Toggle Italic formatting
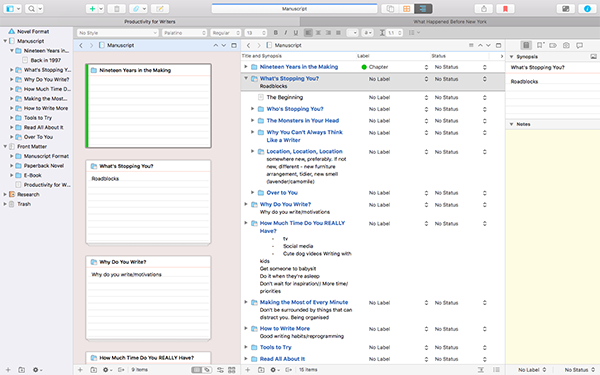600x375 pixels. (285, 33)
